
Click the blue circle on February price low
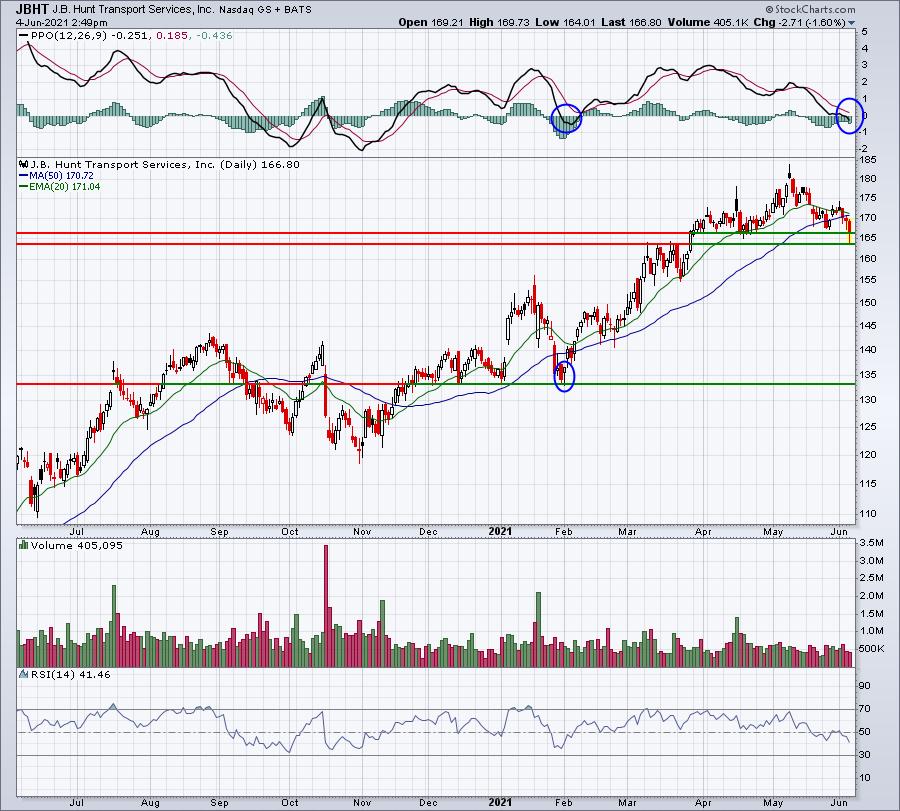[564, 376]
